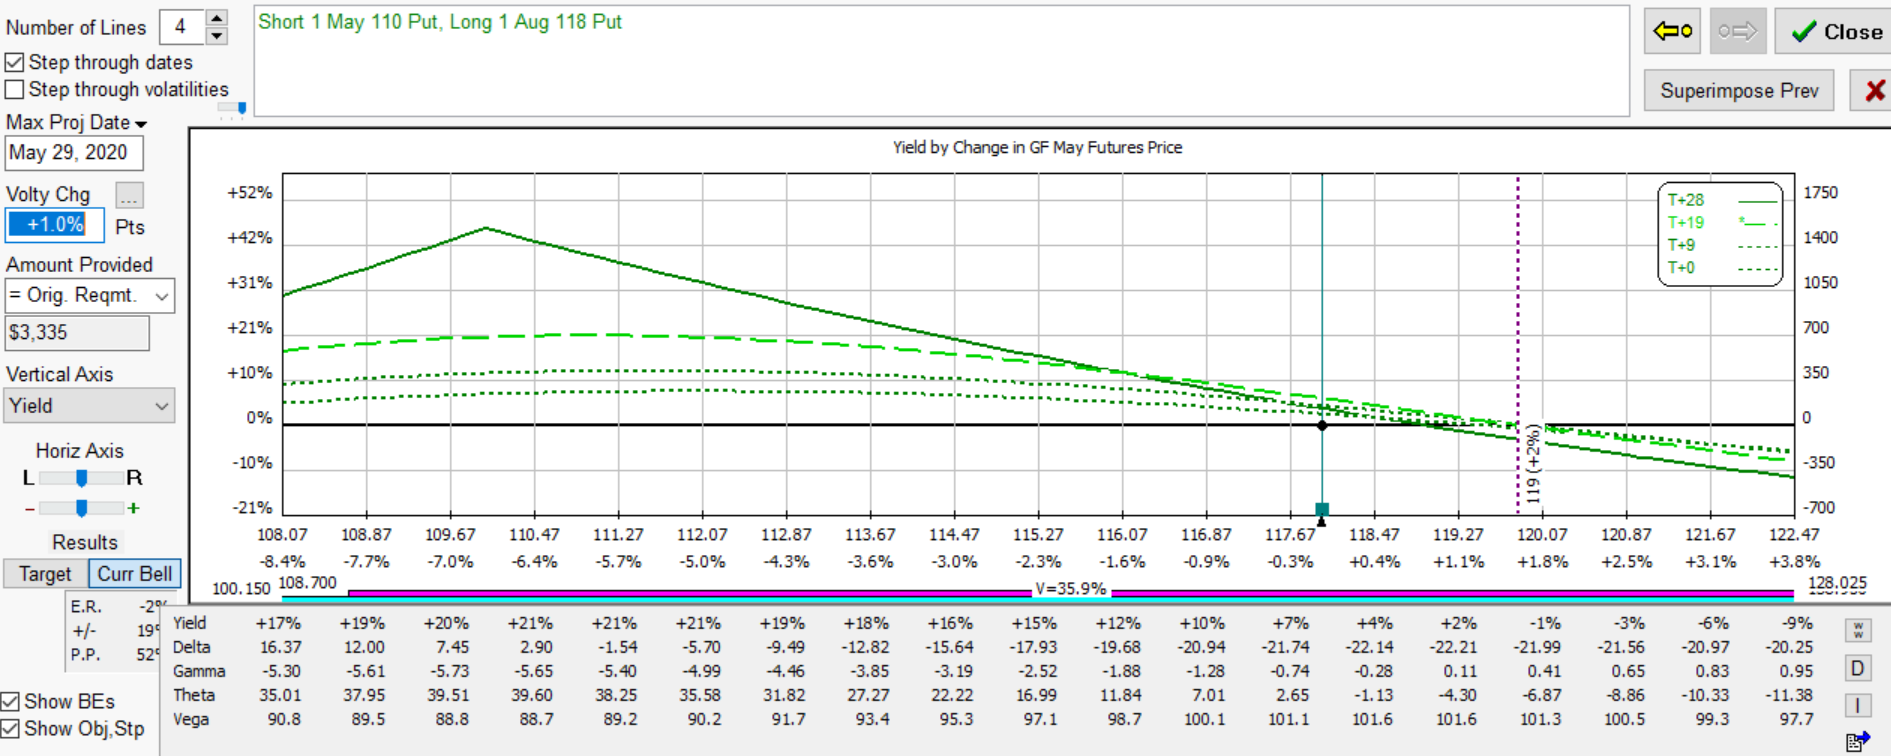
Task: Click the D button beside the Greeks table
Action: [1858, 668]
